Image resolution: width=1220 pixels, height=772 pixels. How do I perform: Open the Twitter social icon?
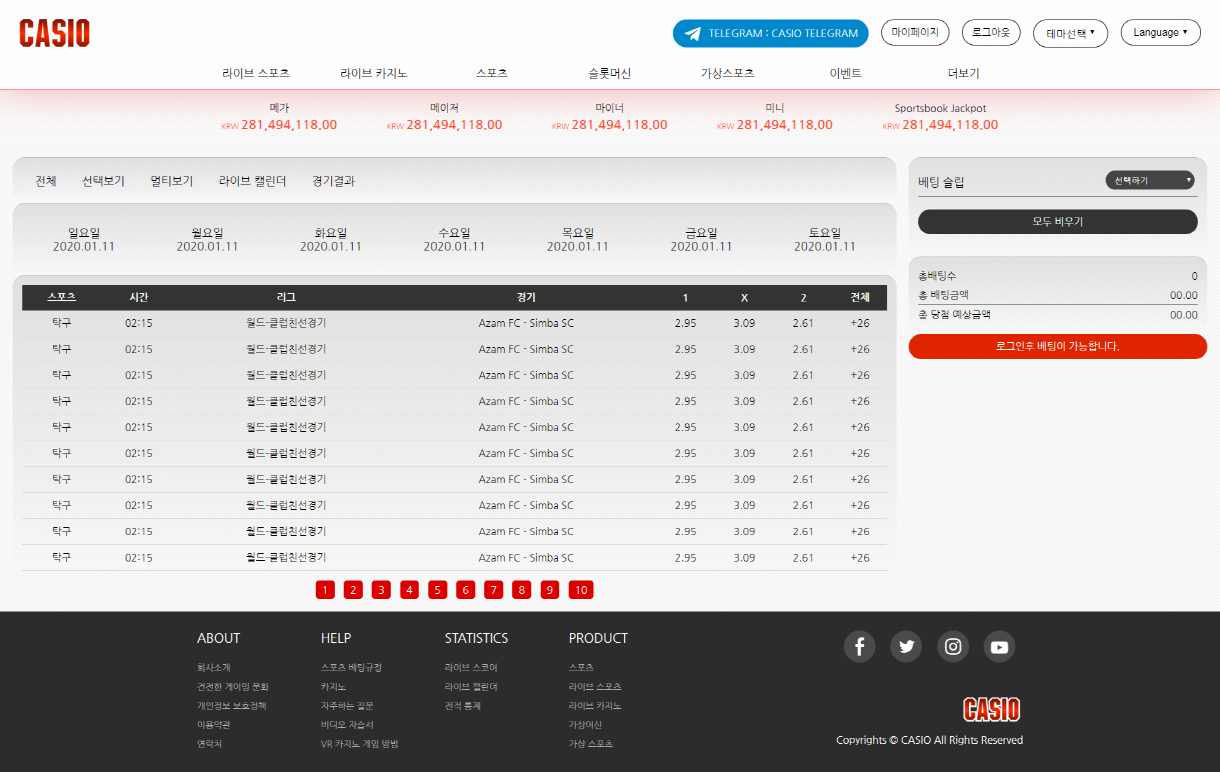coord(906,646)
